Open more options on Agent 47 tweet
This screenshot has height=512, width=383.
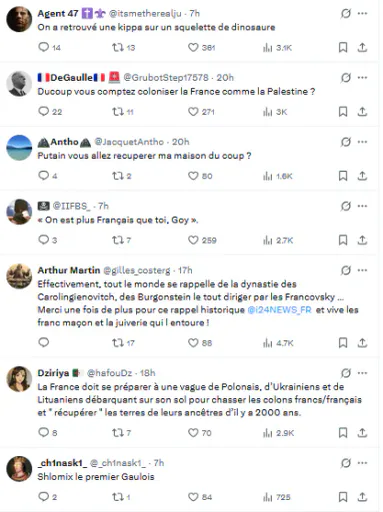coord(362,13)
